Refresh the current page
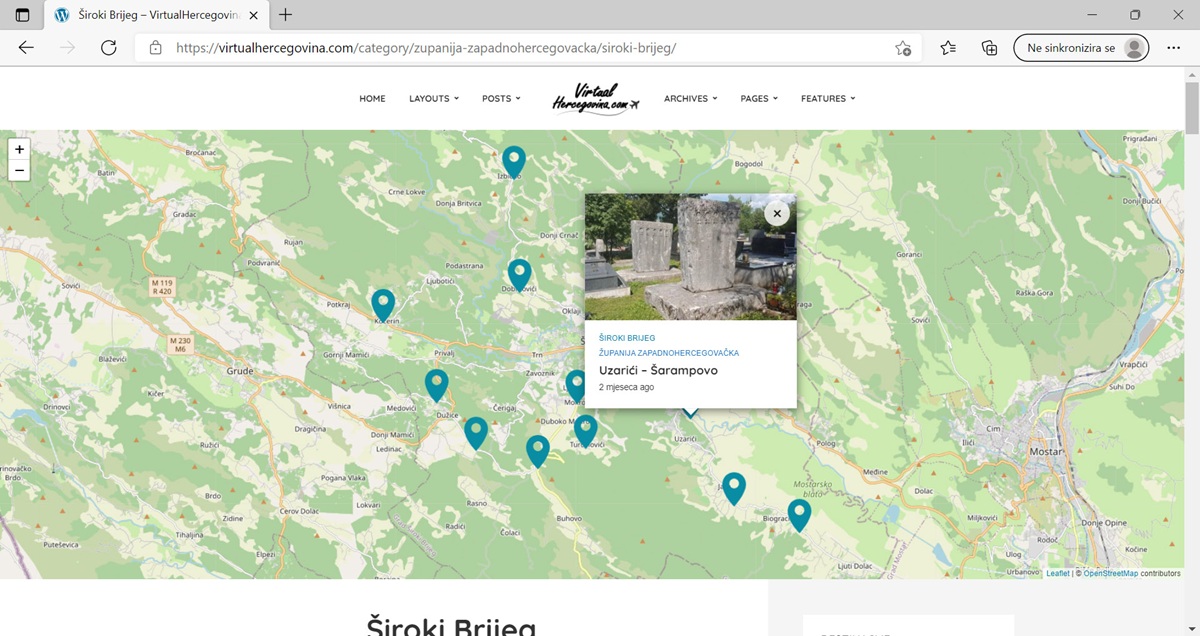 (x=109, y=48)
